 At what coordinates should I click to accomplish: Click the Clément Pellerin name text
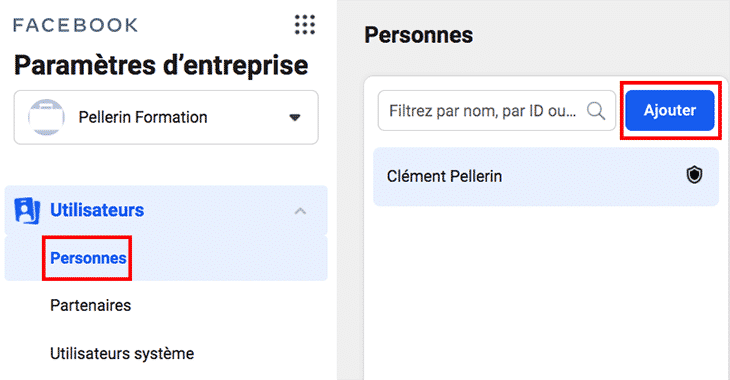(x=444, y=176)
